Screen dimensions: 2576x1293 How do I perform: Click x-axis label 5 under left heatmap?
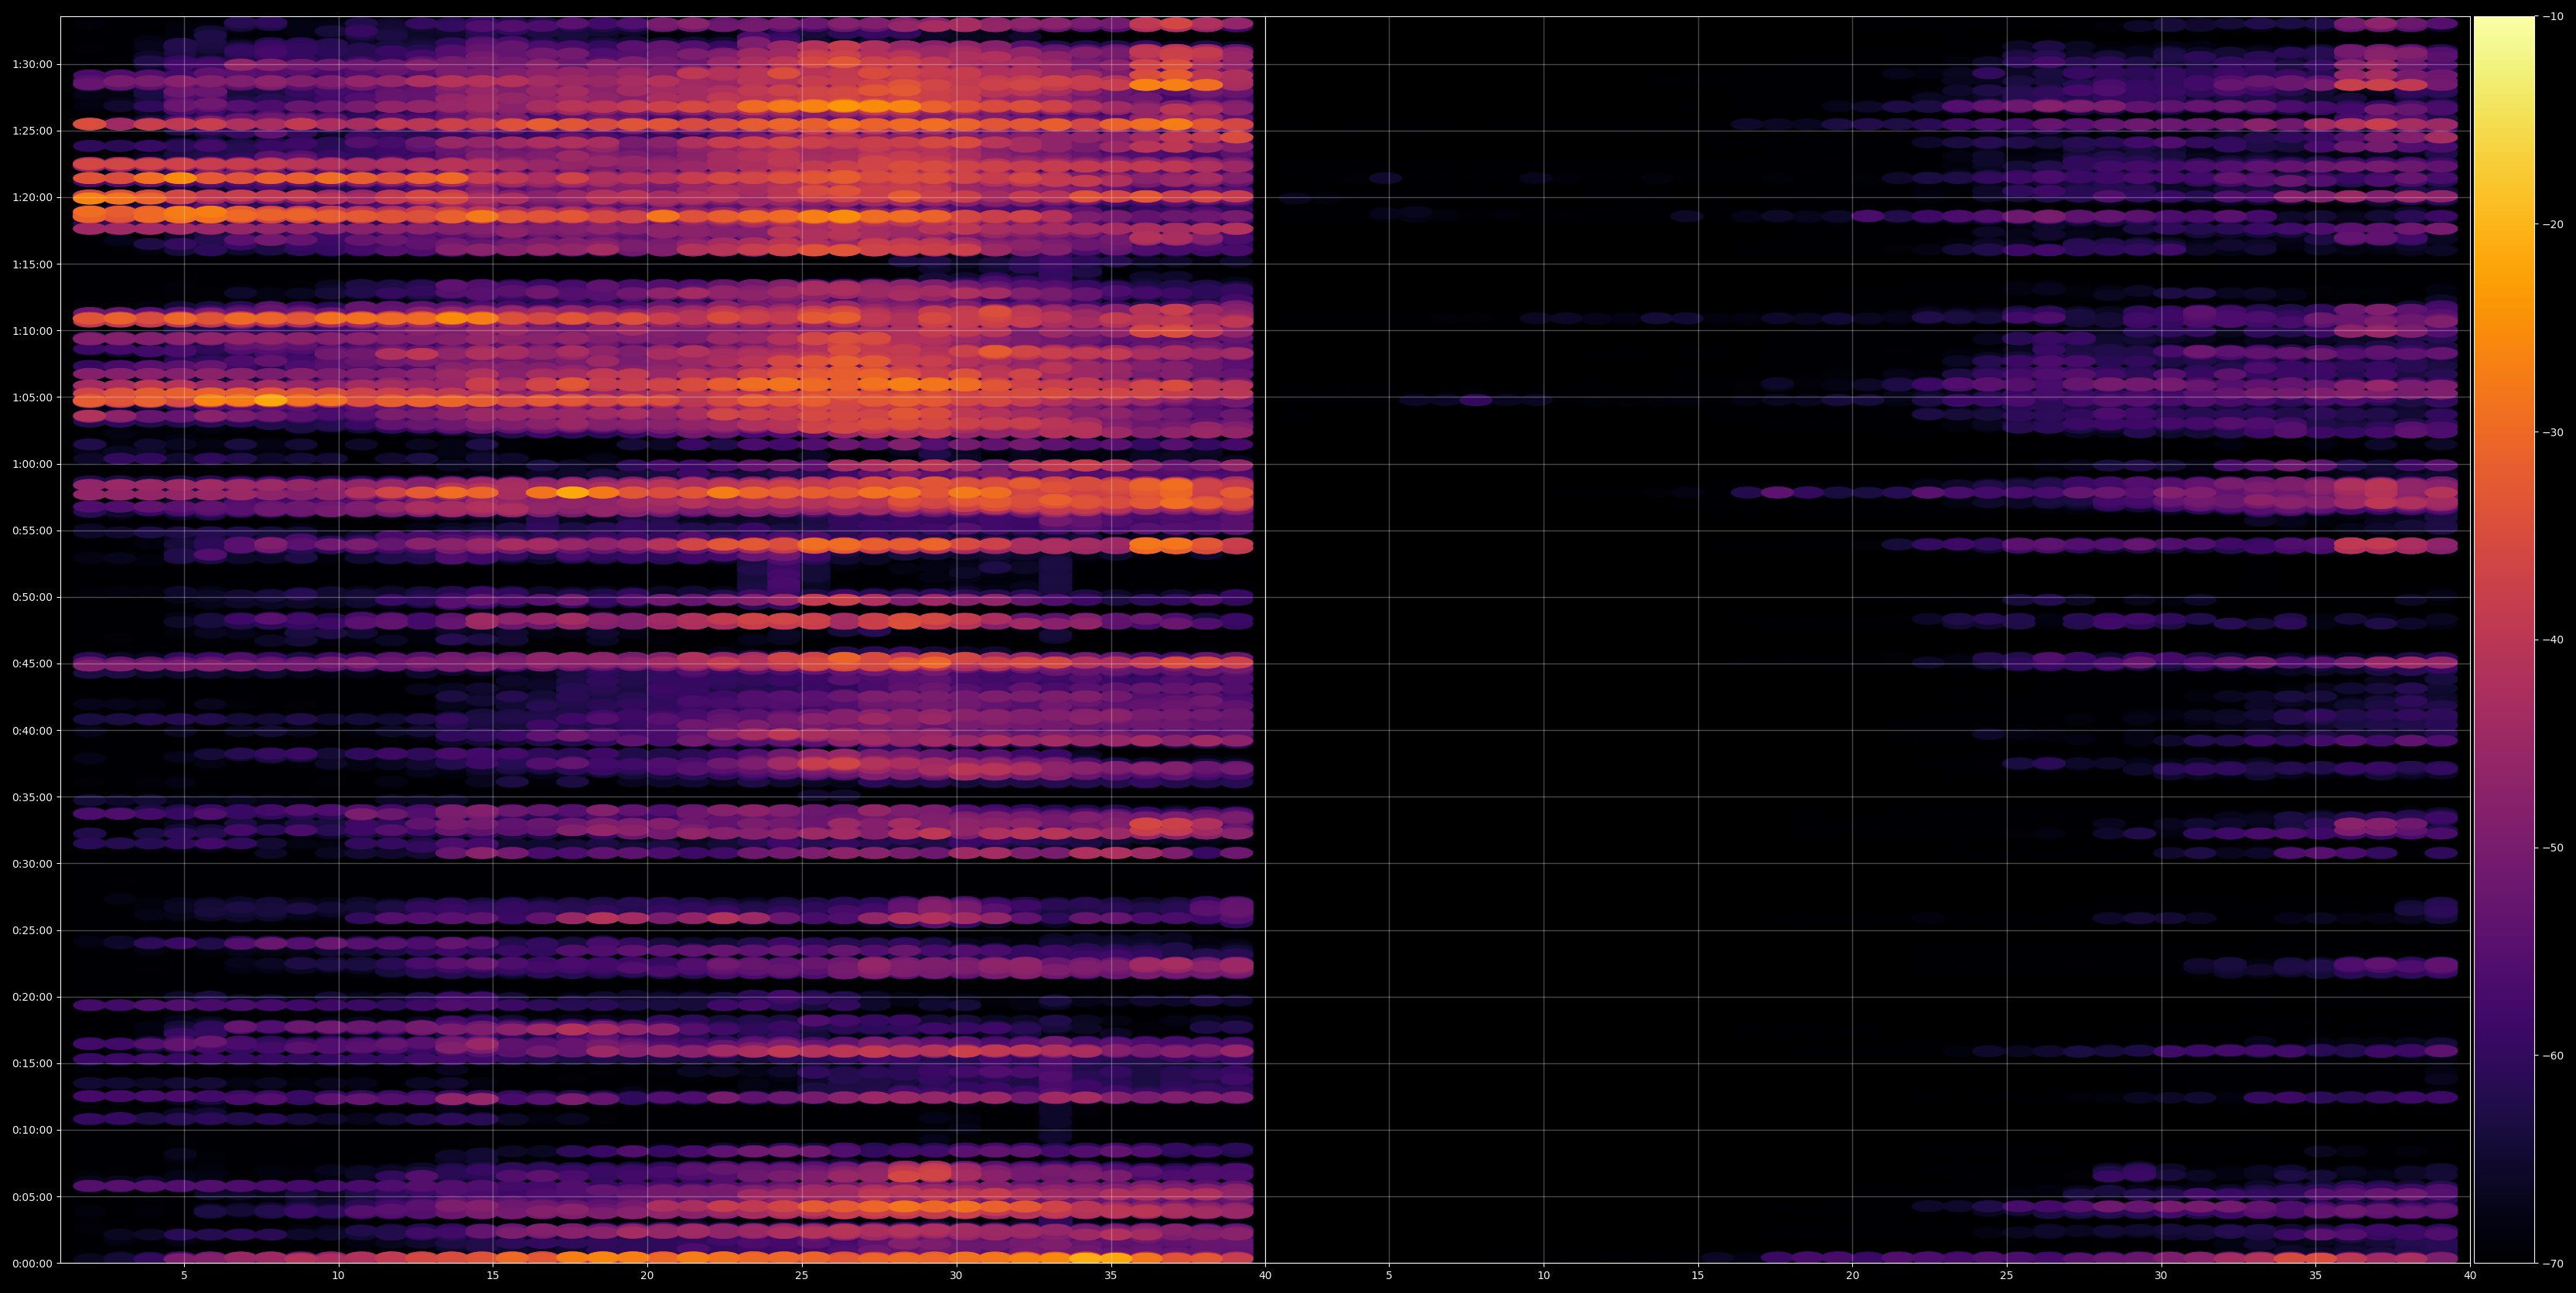coord(184,1276)
